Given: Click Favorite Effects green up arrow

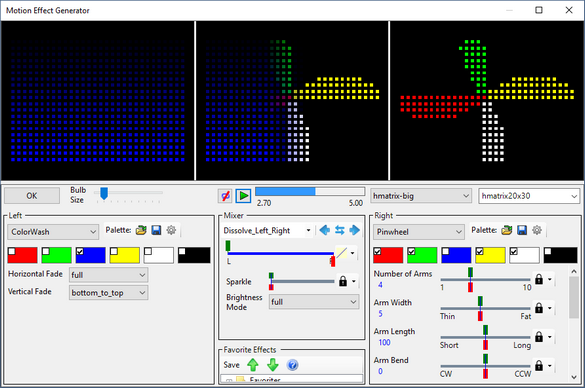Looking at the screenshot, I should 253,365.
